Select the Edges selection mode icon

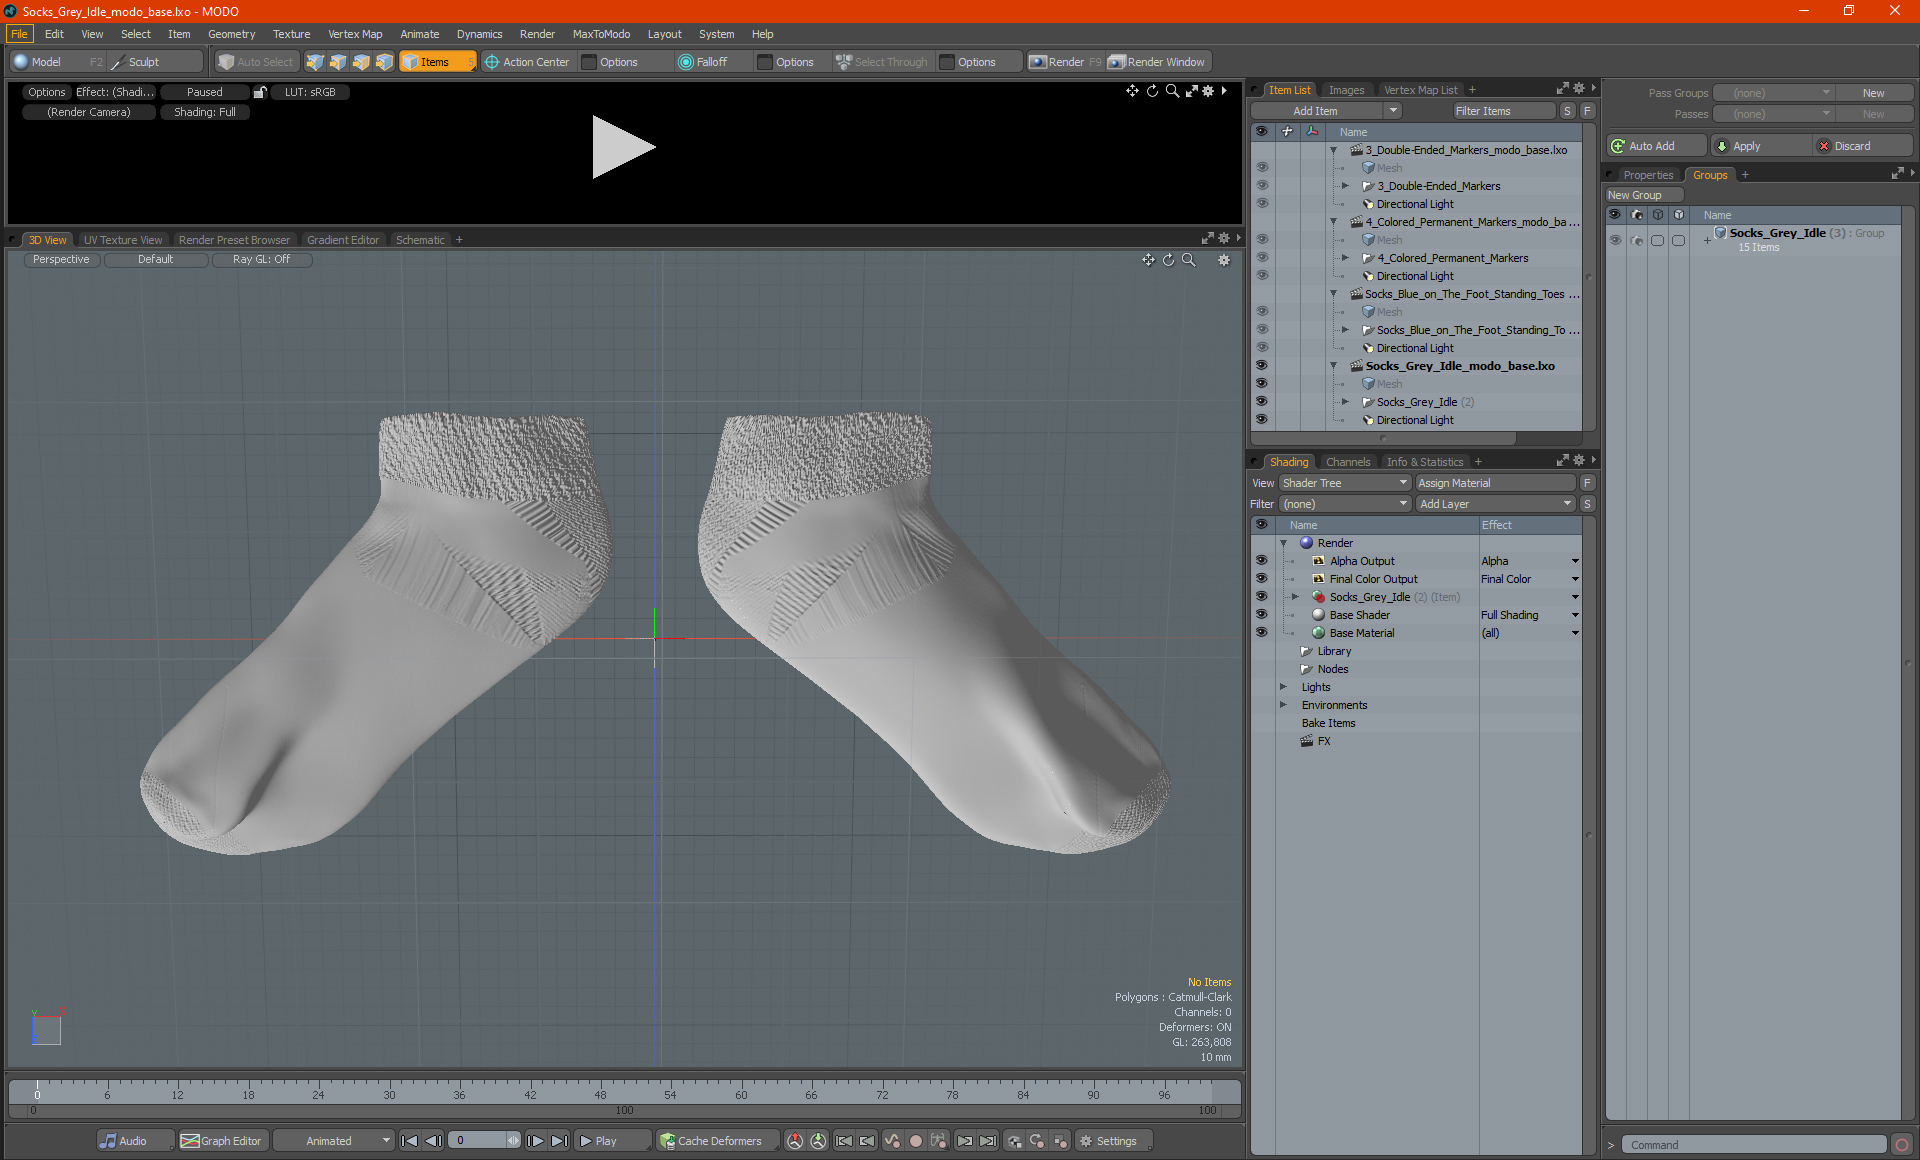coord(338,62)
